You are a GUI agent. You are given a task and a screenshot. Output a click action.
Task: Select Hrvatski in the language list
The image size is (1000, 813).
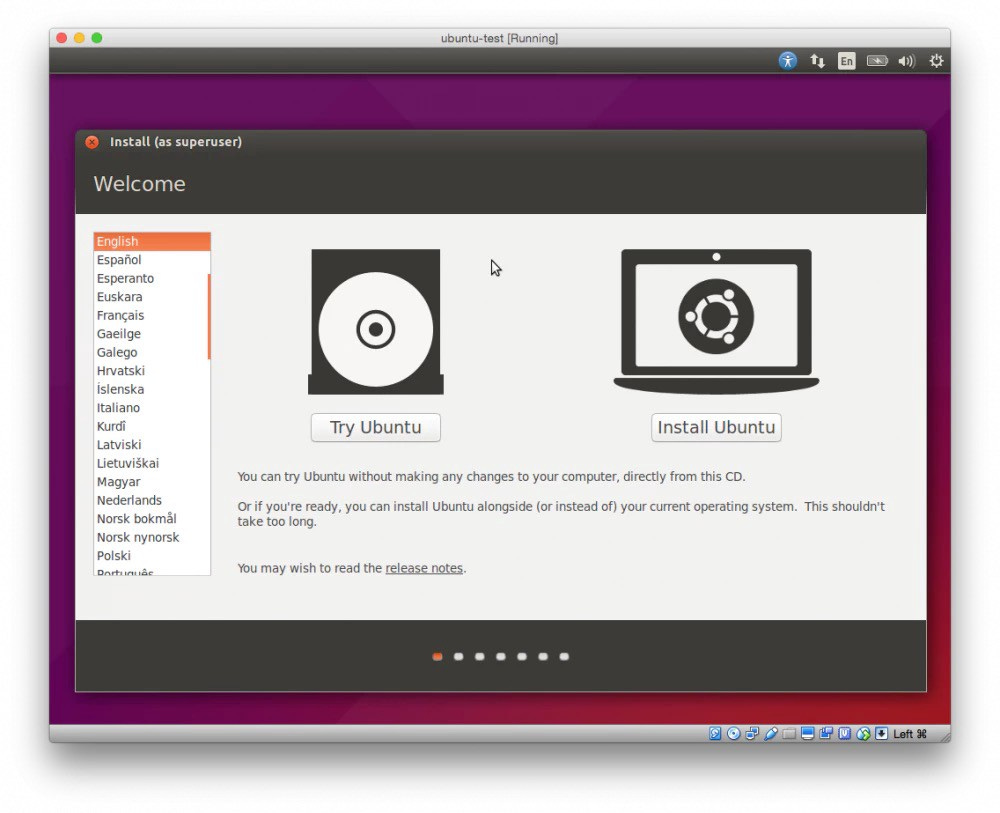[x=152, y=371]
